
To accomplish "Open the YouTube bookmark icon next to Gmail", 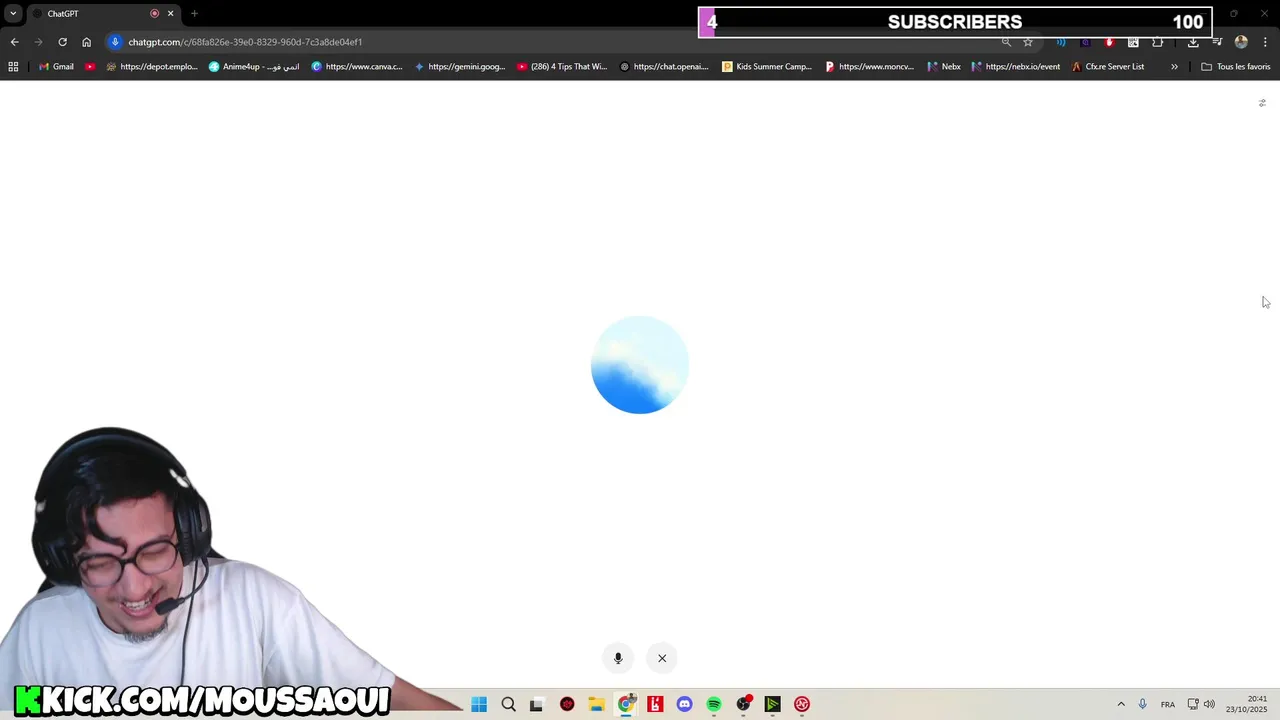I will click(90, 67).
